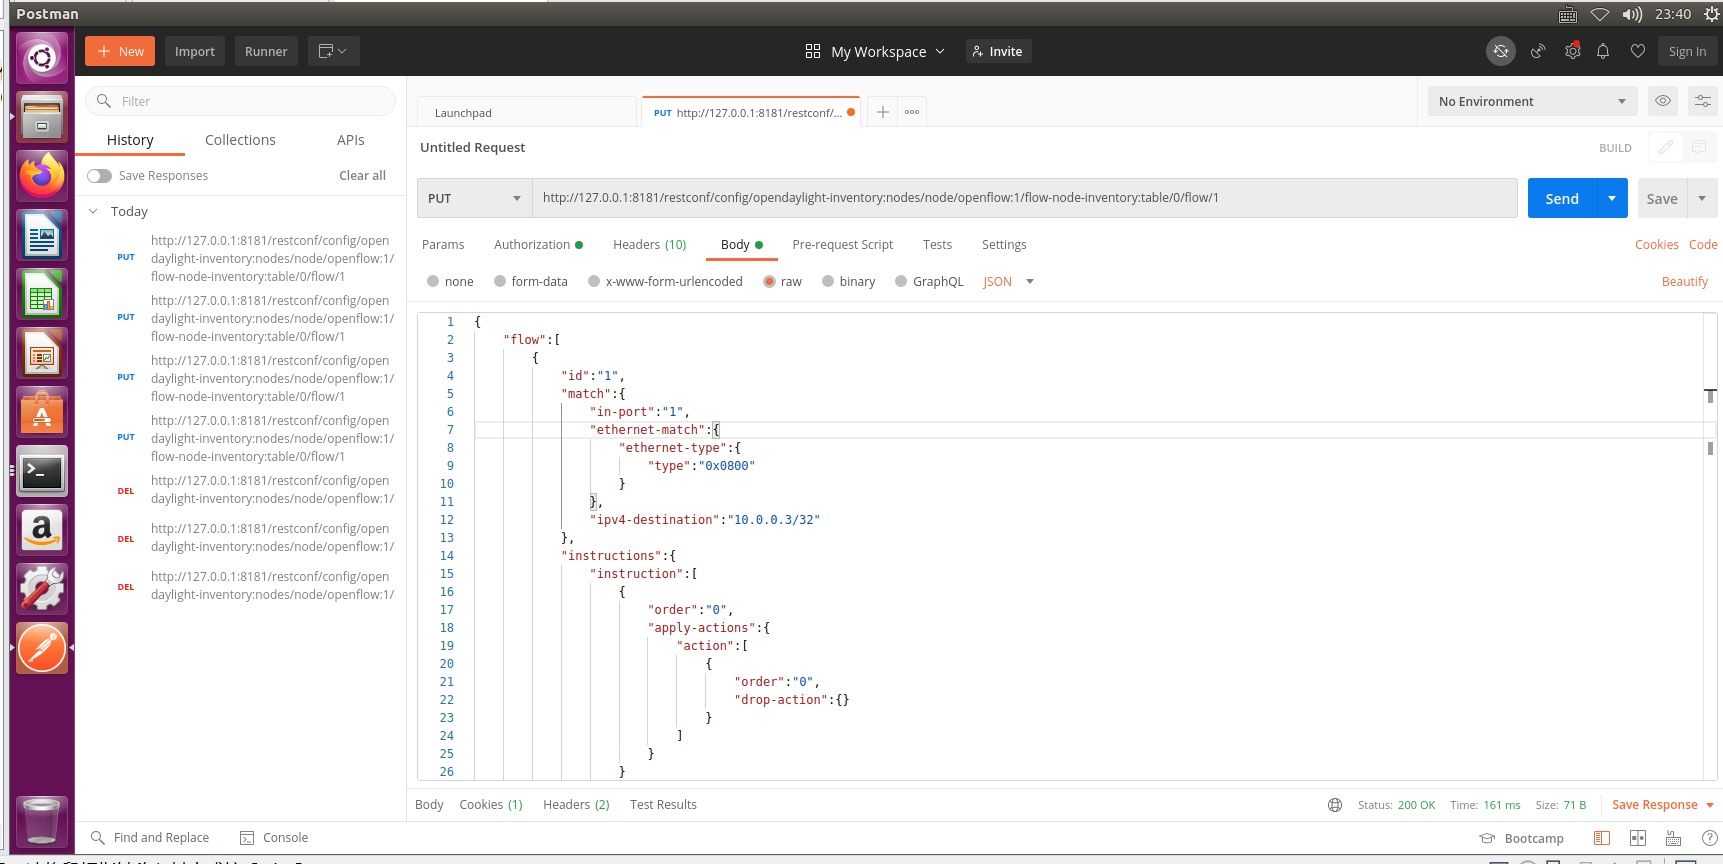This screenshot has width=1723, height=864.
Task: Collapse the Today history group
Action: point(93,211)
